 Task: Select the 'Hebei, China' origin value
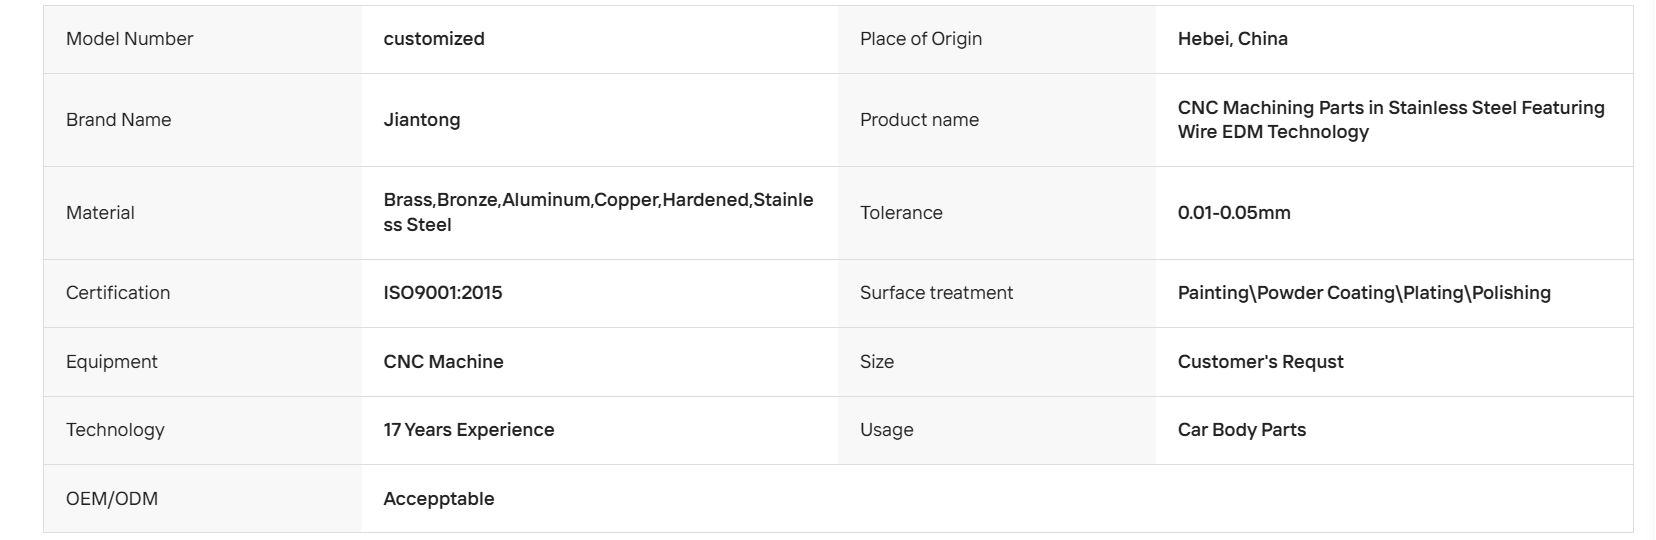pos(1233,39)
